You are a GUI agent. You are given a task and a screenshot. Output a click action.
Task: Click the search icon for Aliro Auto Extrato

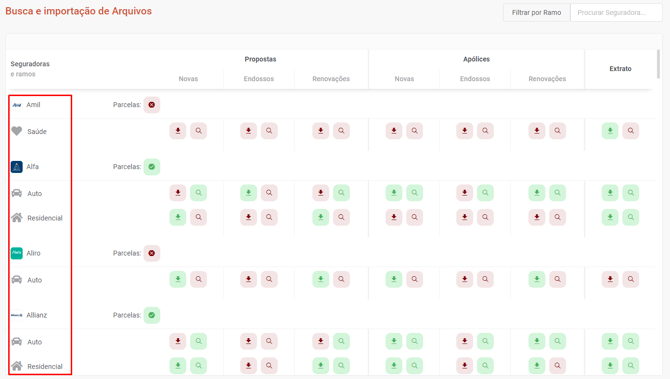point(631,279)
